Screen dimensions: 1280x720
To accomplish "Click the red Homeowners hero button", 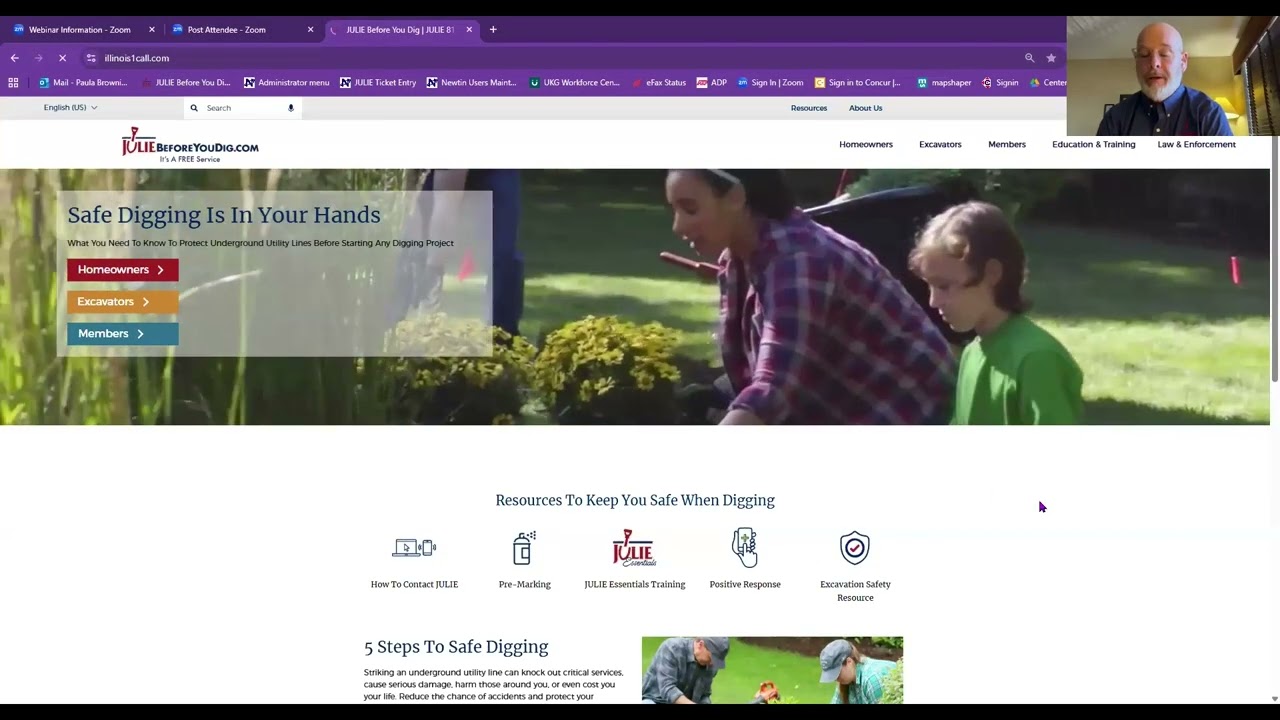I will (x=123, y=270).
